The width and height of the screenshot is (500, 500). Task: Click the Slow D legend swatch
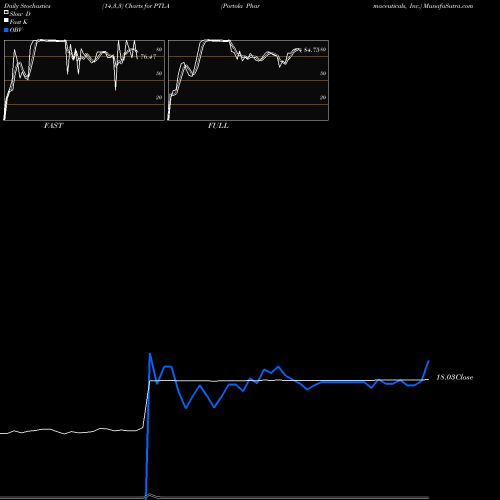[x=6, y=12]
